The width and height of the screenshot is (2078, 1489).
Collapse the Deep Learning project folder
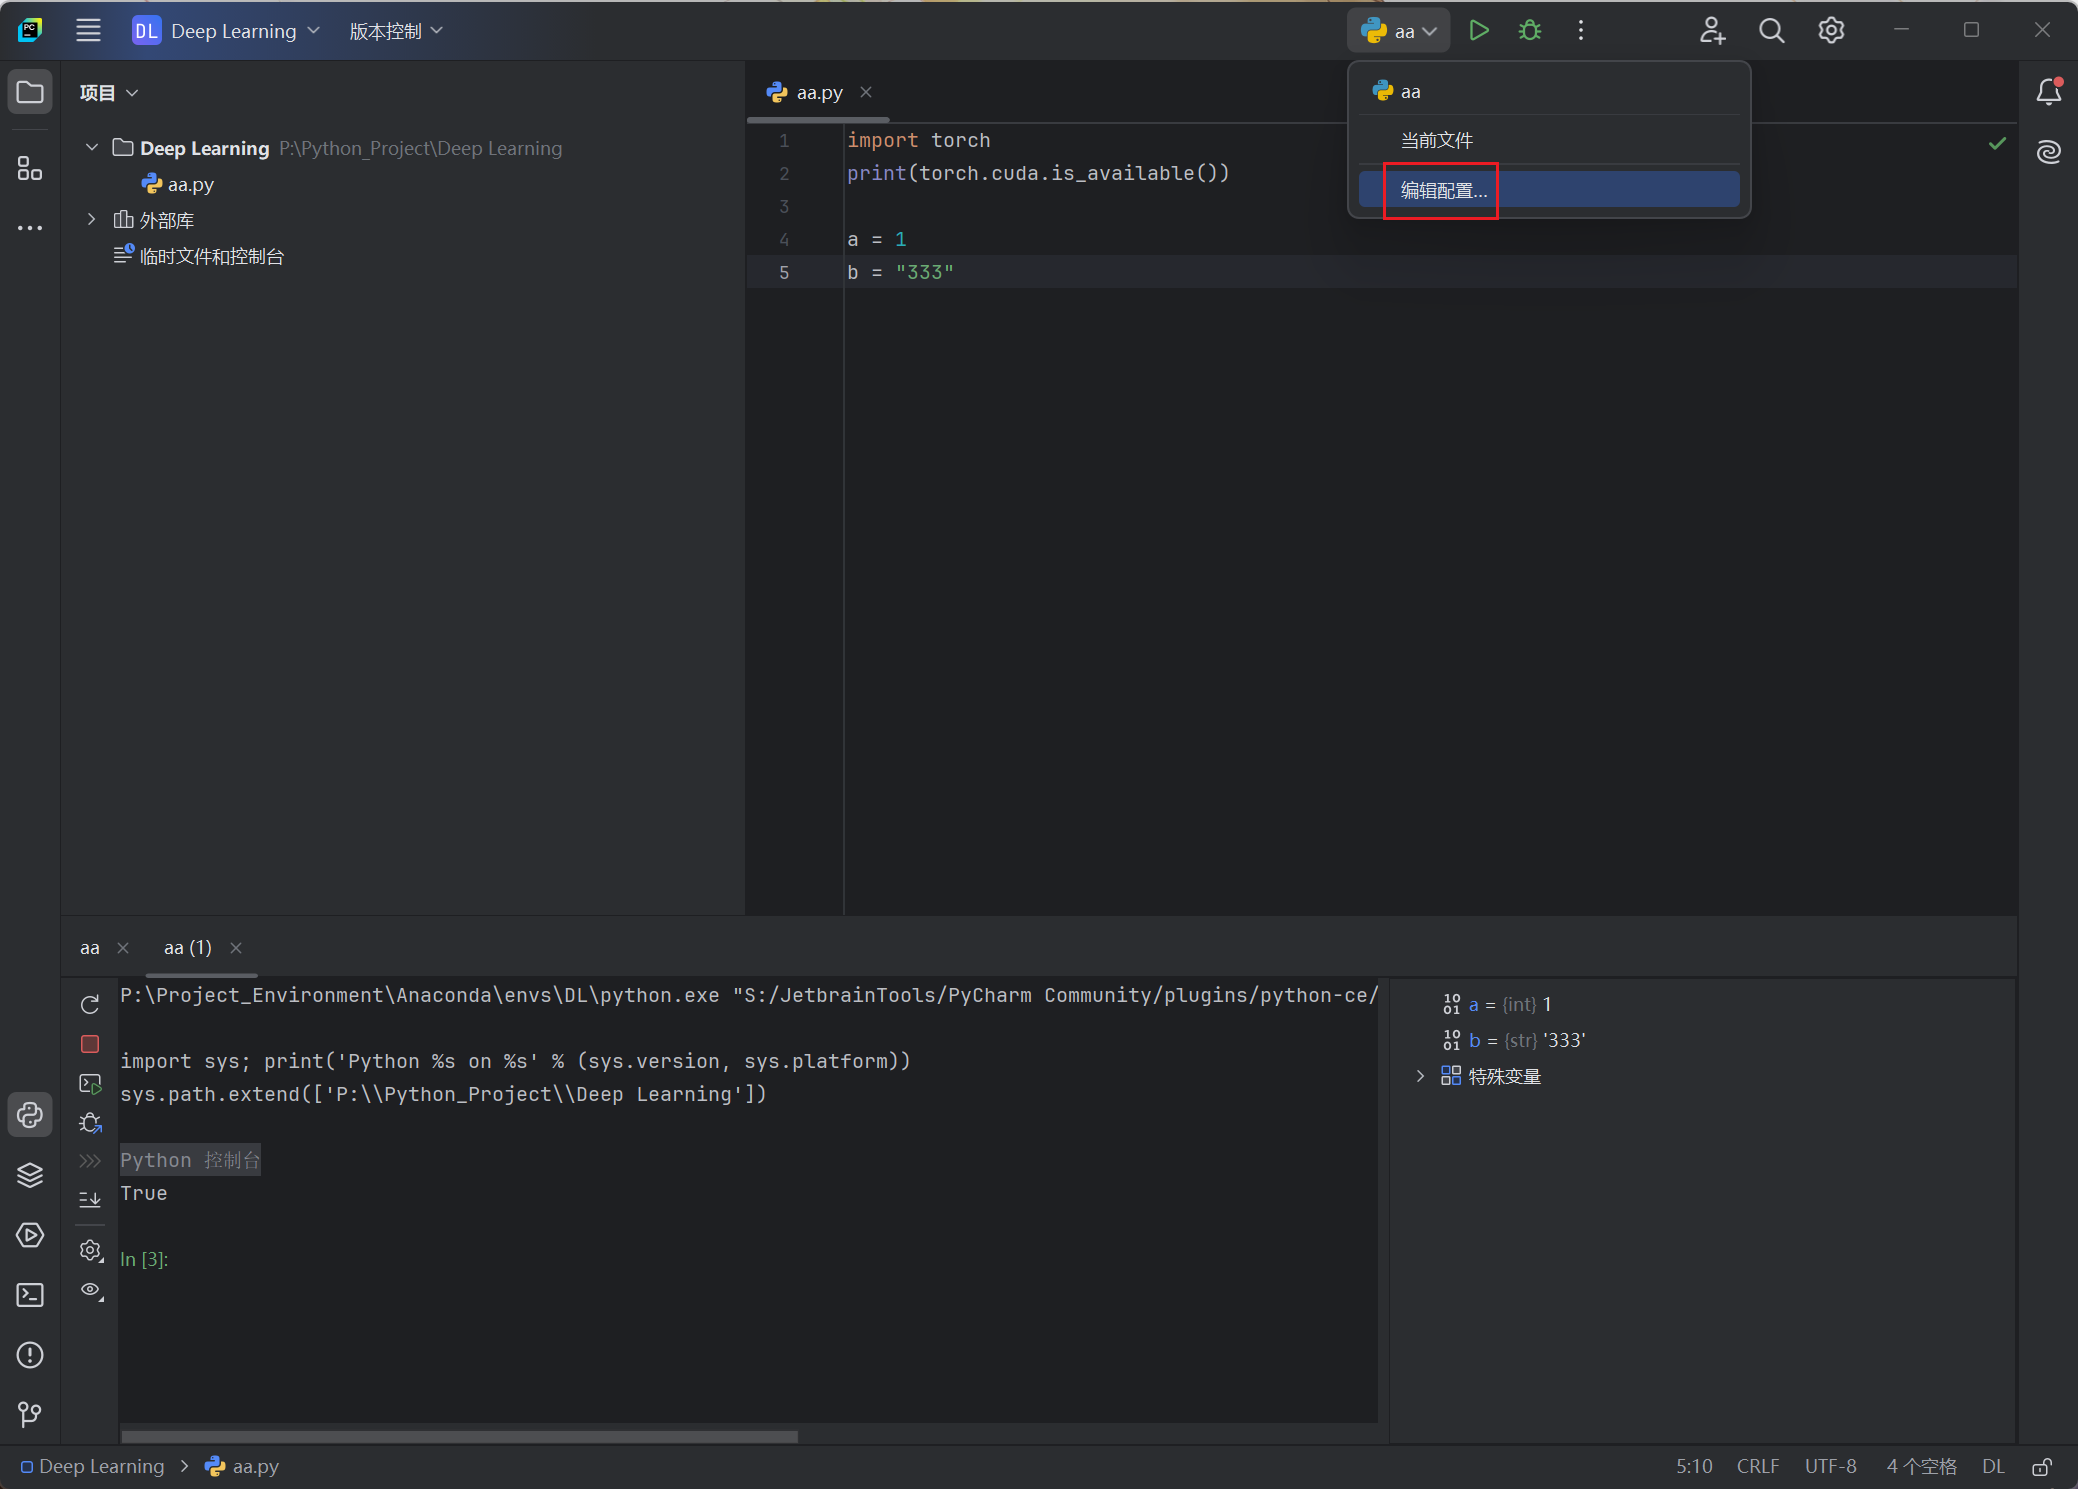point(92,147)
